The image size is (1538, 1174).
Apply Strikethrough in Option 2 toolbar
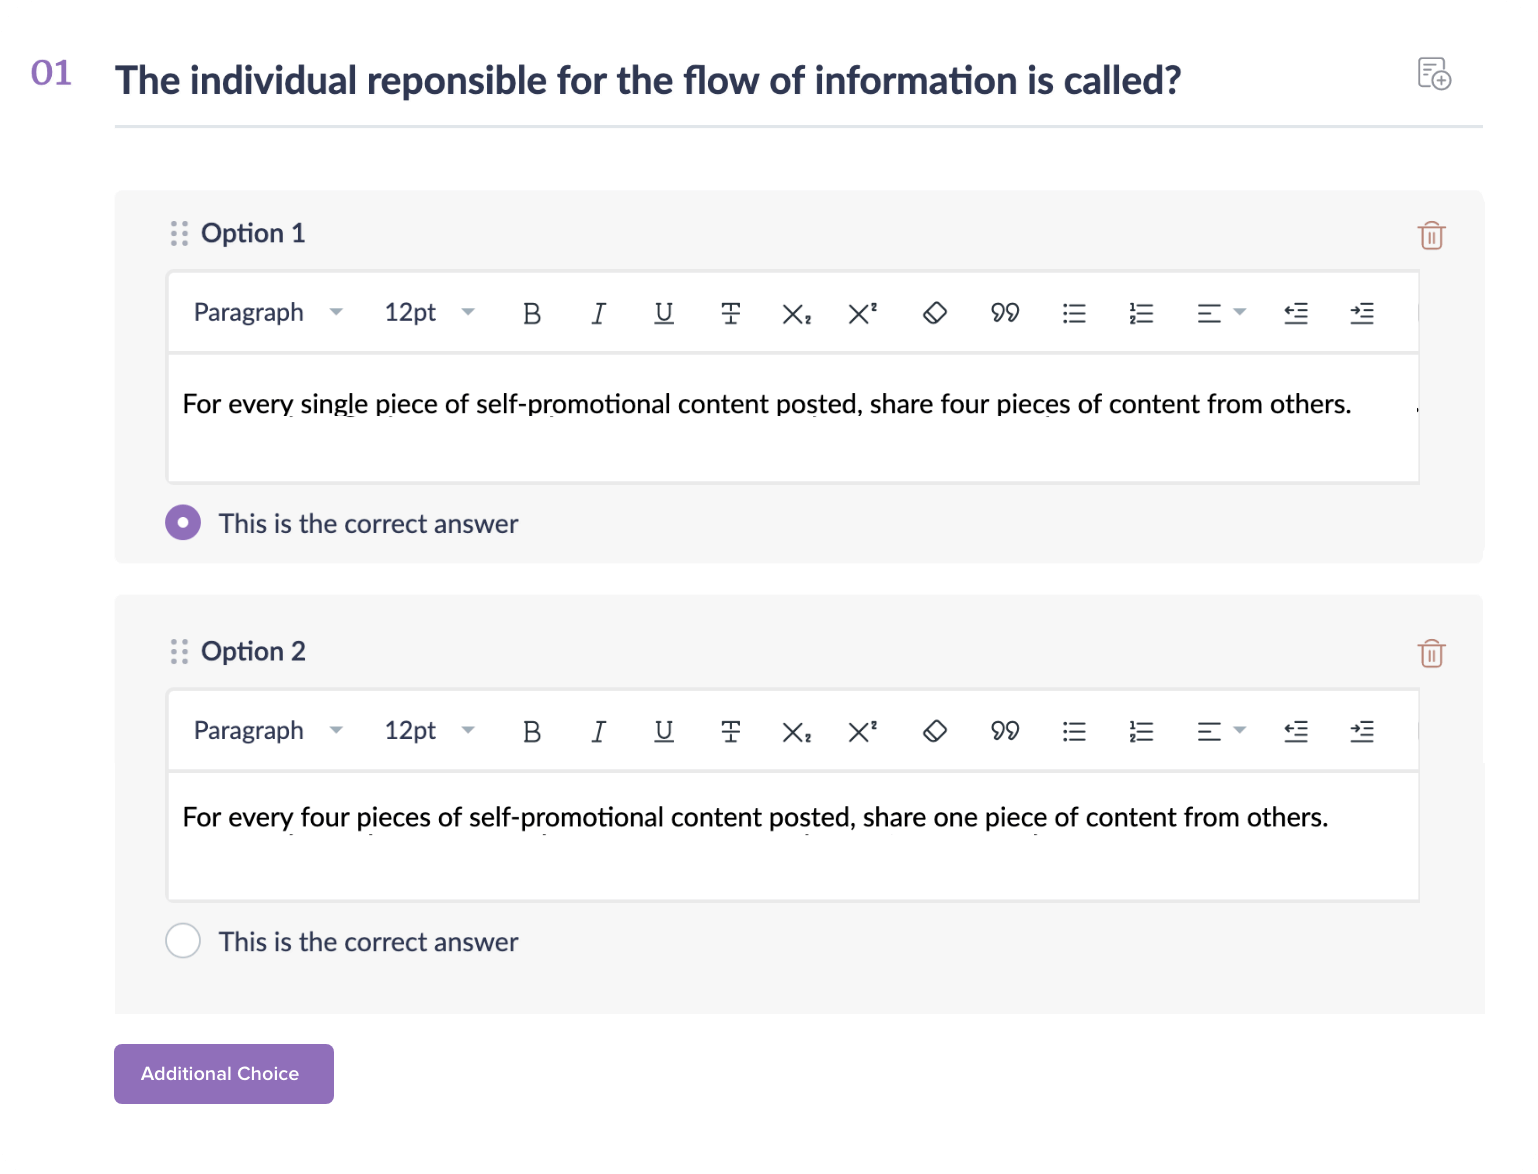click(x=731, y=732)
